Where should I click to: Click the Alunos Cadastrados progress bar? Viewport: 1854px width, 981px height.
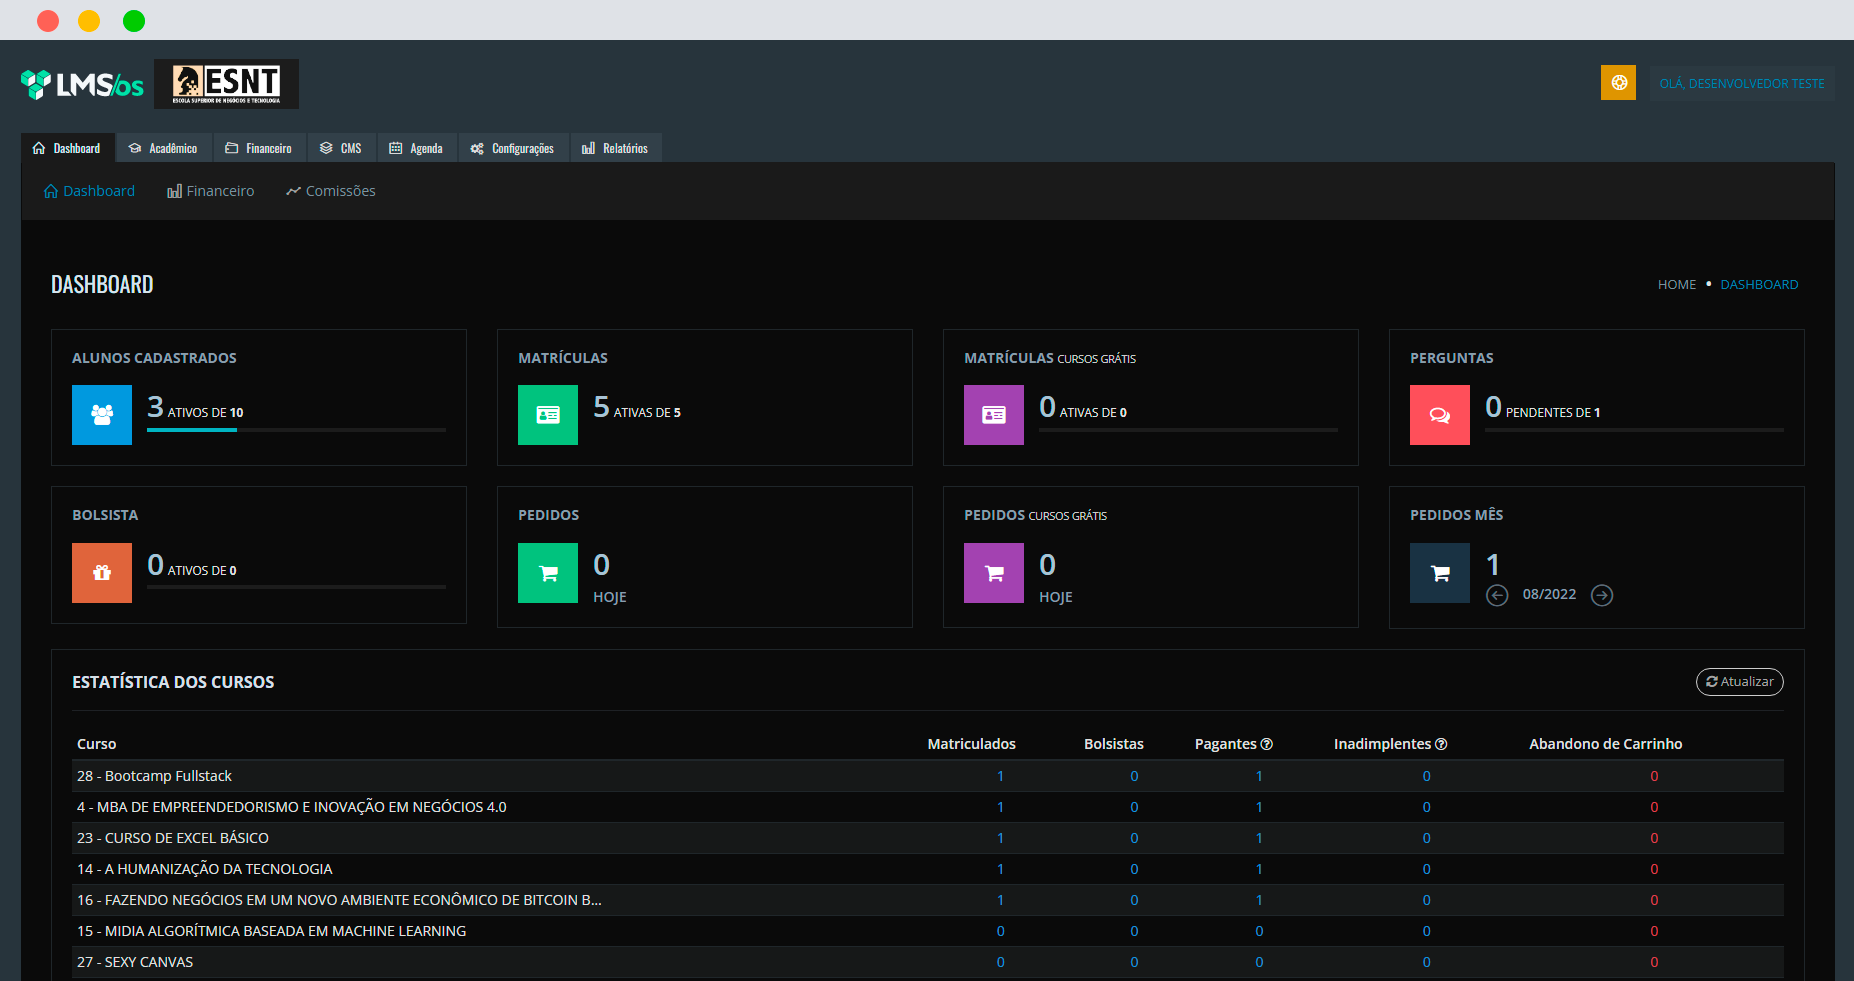tap(296, 430)
